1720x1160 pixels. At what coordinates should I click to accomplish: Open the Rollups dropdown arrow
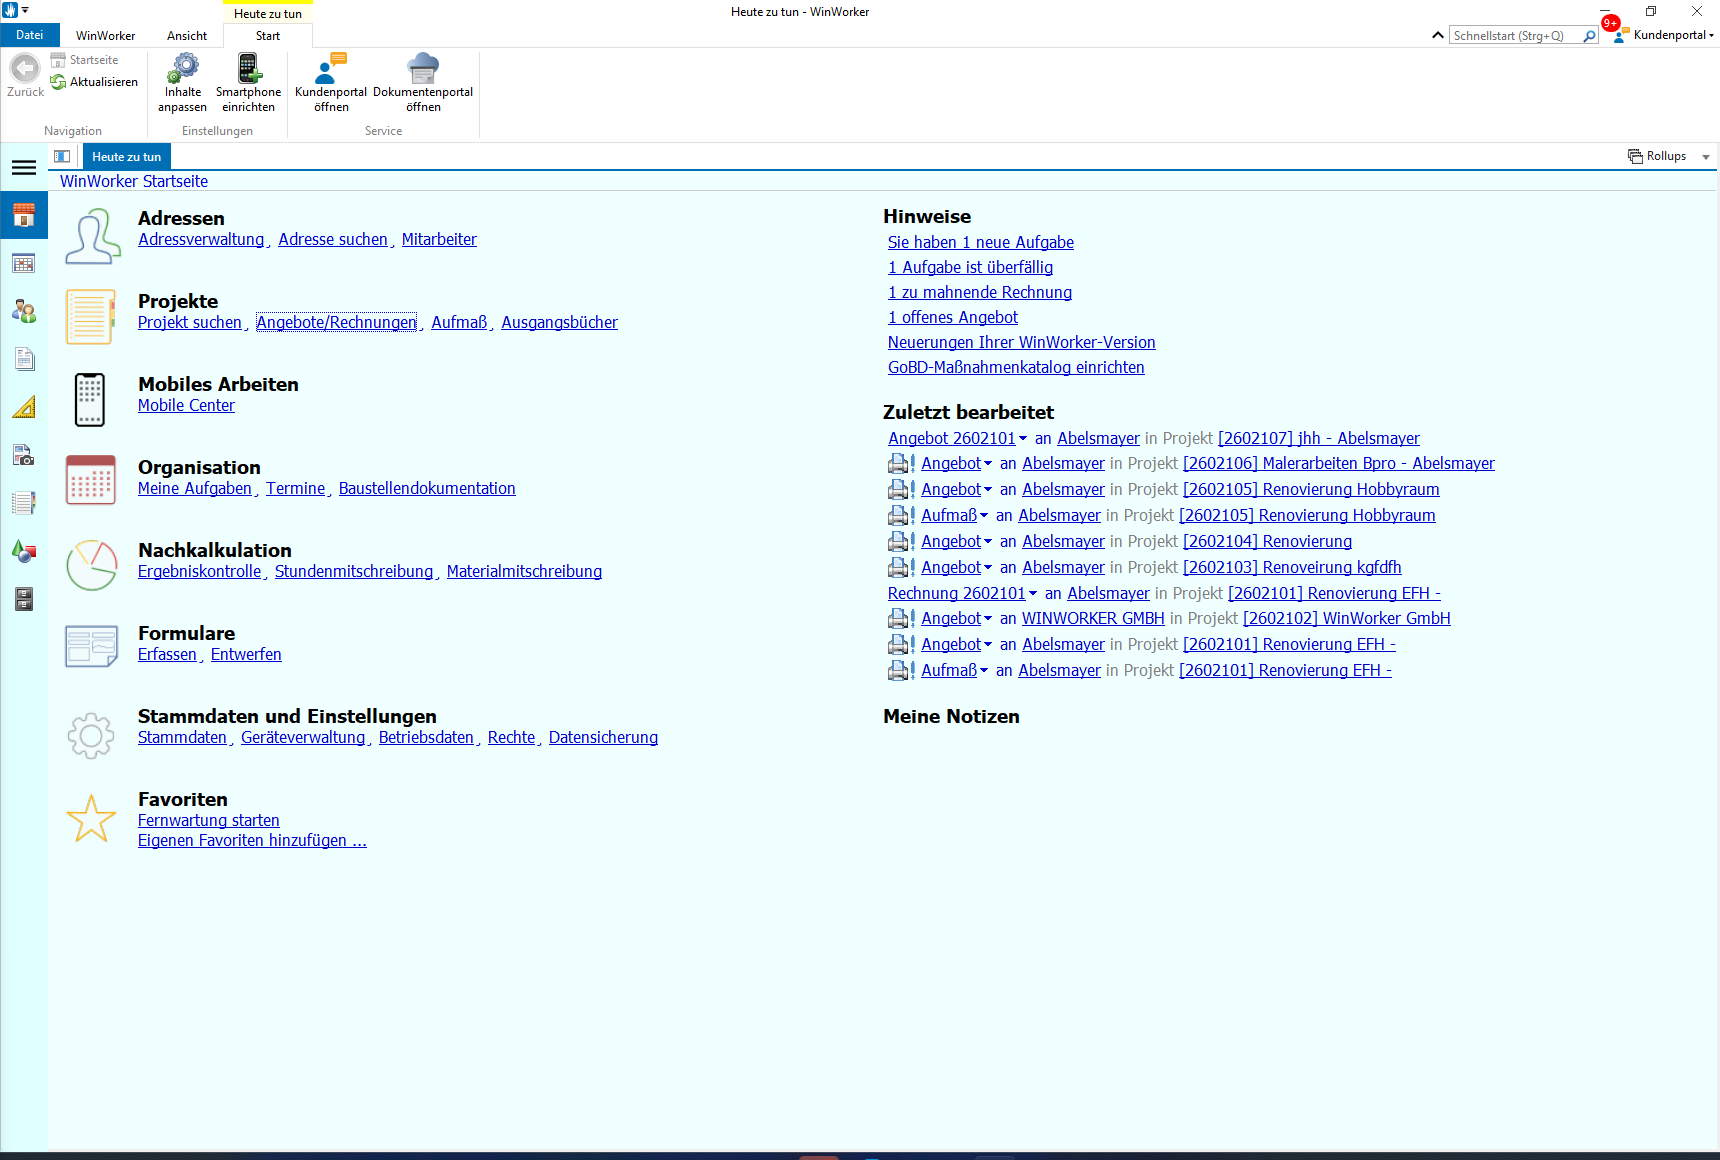point(1706,157)
